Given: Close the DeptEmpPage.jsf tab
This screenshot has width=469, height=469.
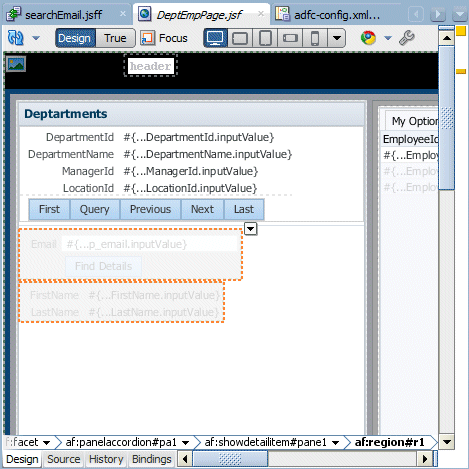Looking at the screenshot, I should tap(261, 14).
